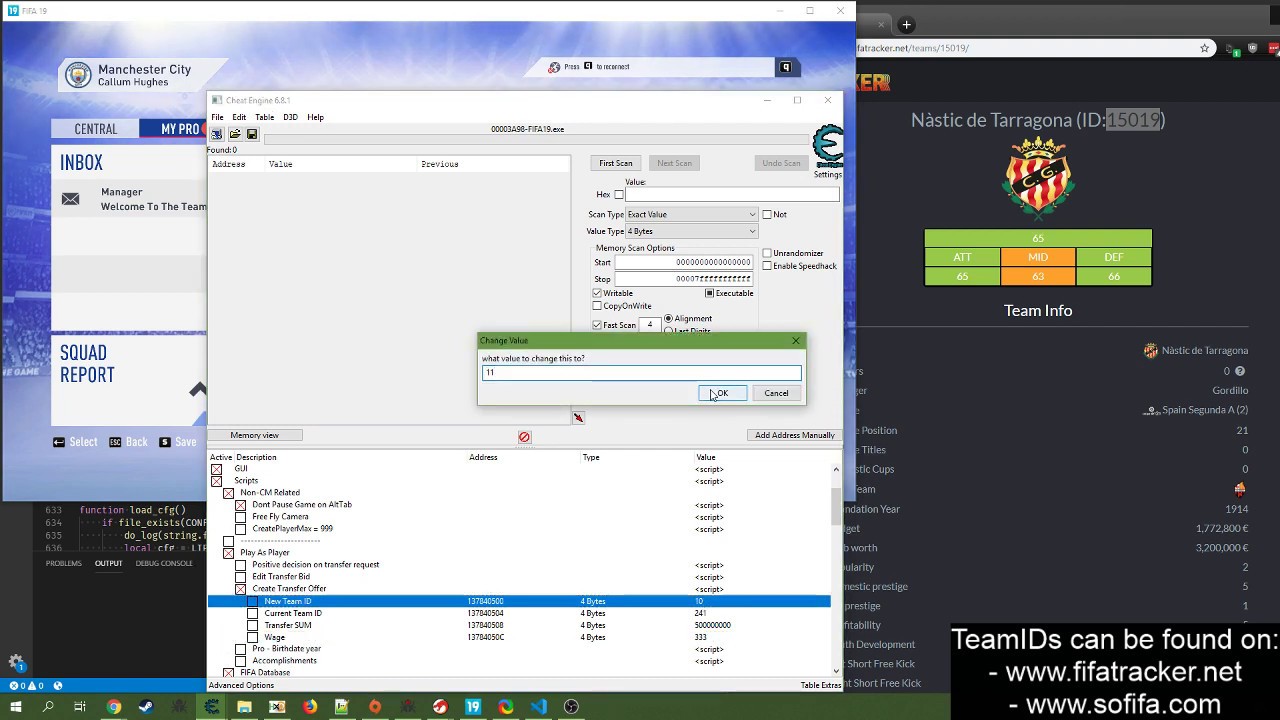The height and width of the screenshot is (720, 1280).
Task: Open Firefox from the taskbar
Action: click(310, 707)
